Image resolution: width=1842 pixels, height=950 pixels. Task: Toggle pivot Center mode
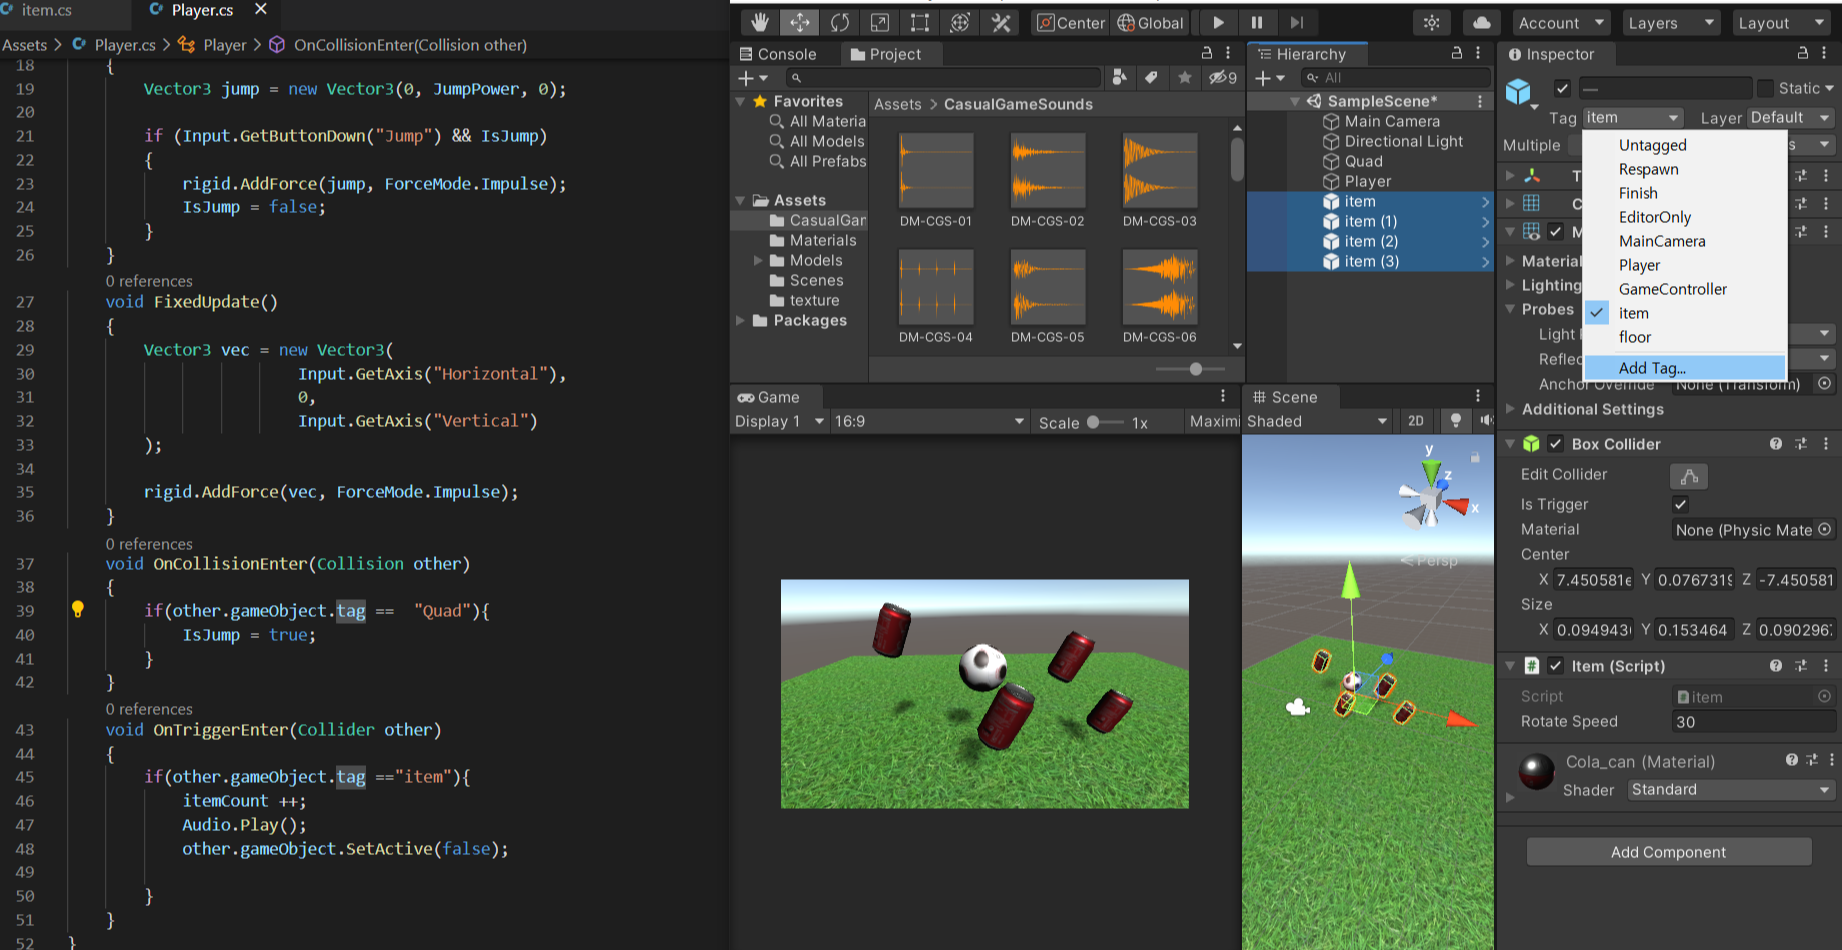1071,22
